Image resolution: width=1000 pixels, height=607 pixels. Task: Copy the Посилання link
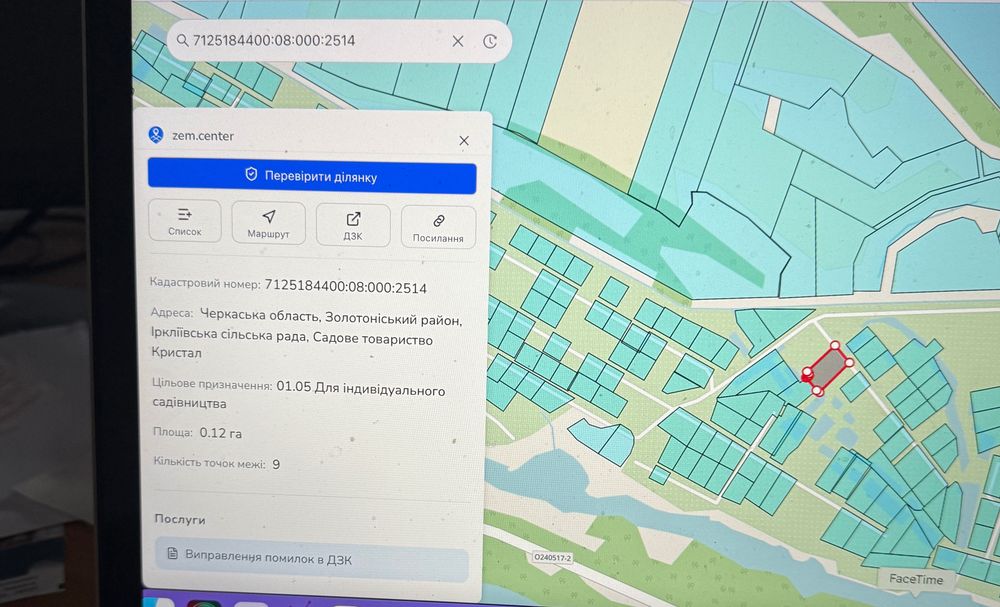click(x=438, y=227)
